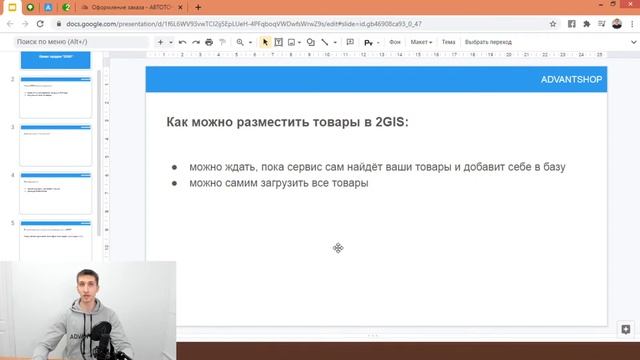Click Выбрать переход transition button
640x360 pixels.
tap(488, 42)
